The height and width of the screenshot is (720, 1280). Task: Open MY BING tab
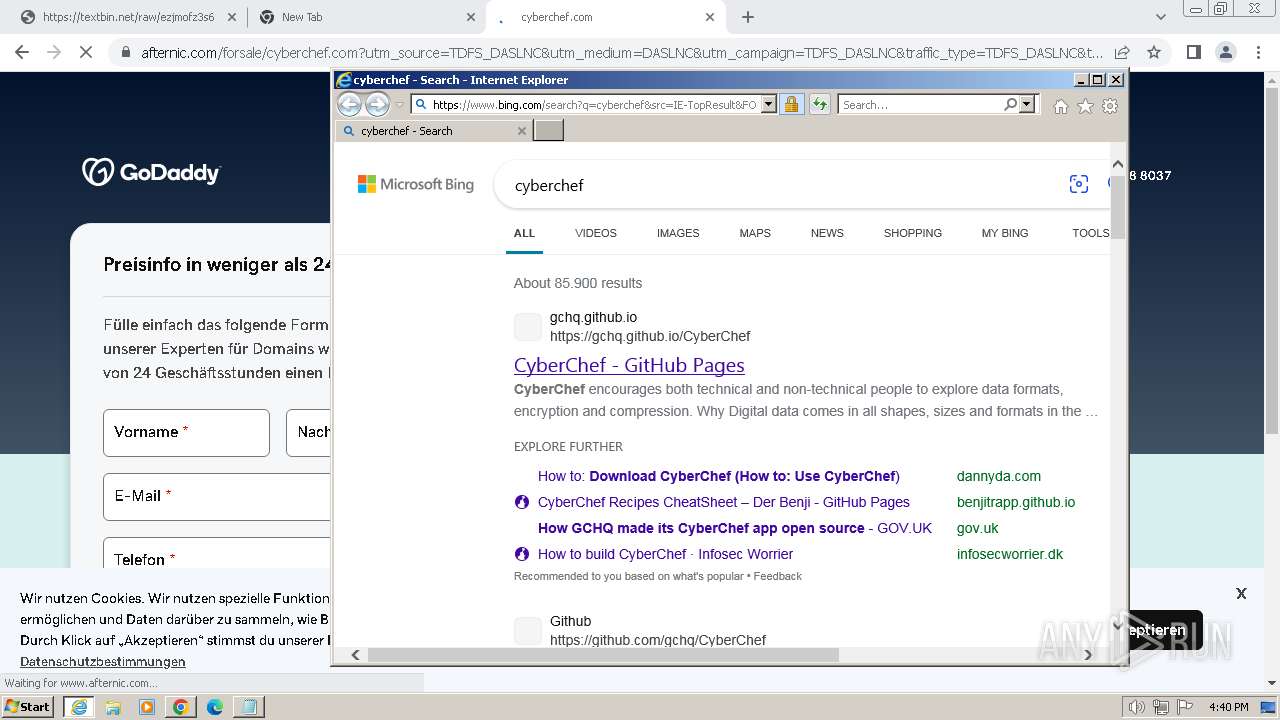pos(1005,233)
